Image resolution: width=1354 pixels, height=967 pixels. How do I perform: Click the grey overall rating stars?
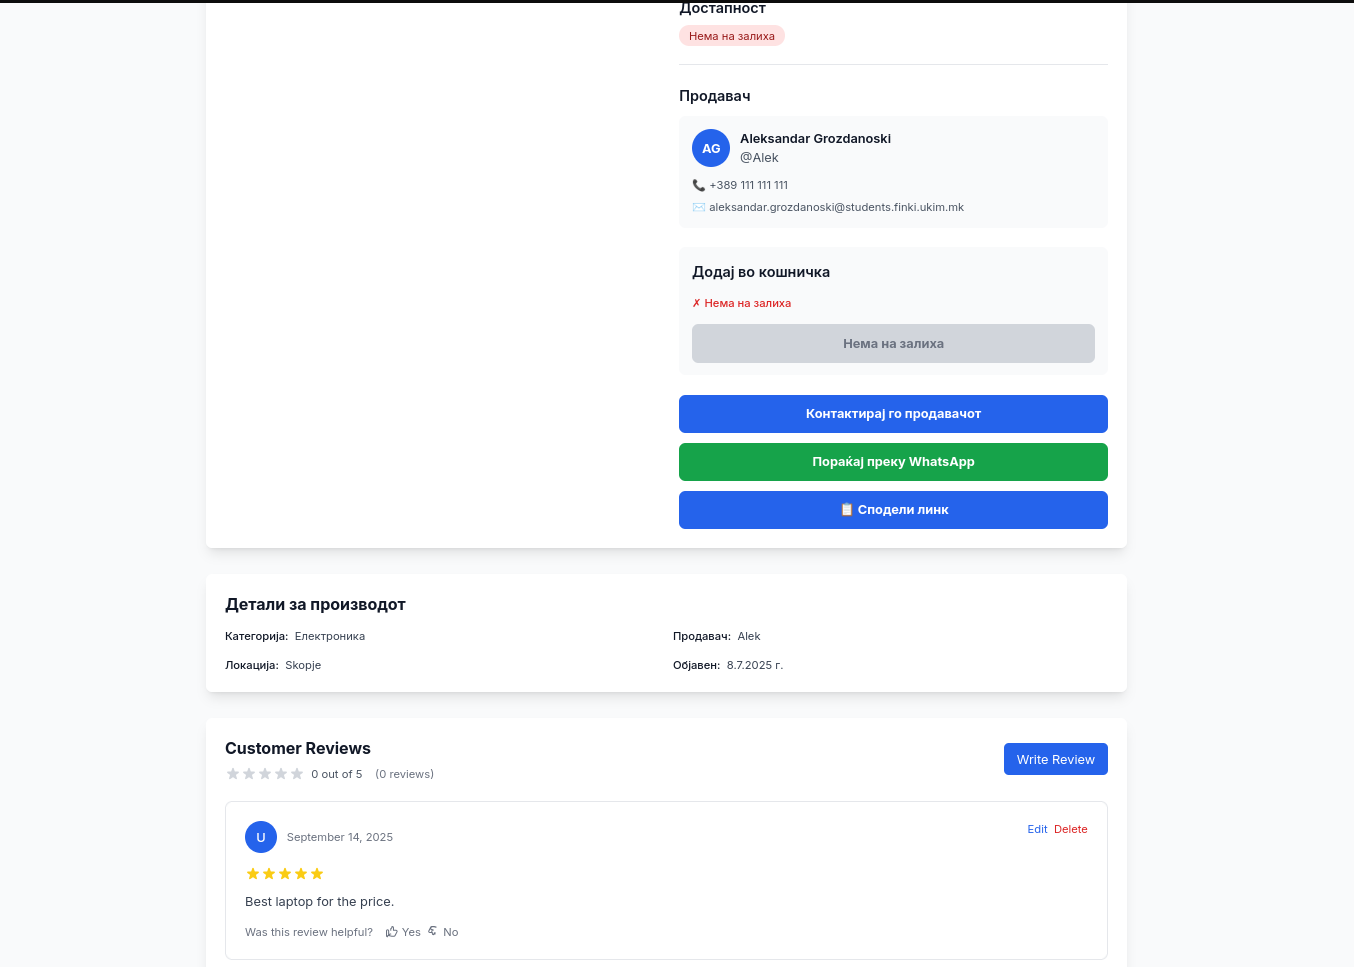pyautogui.click(x=265, y=774)
